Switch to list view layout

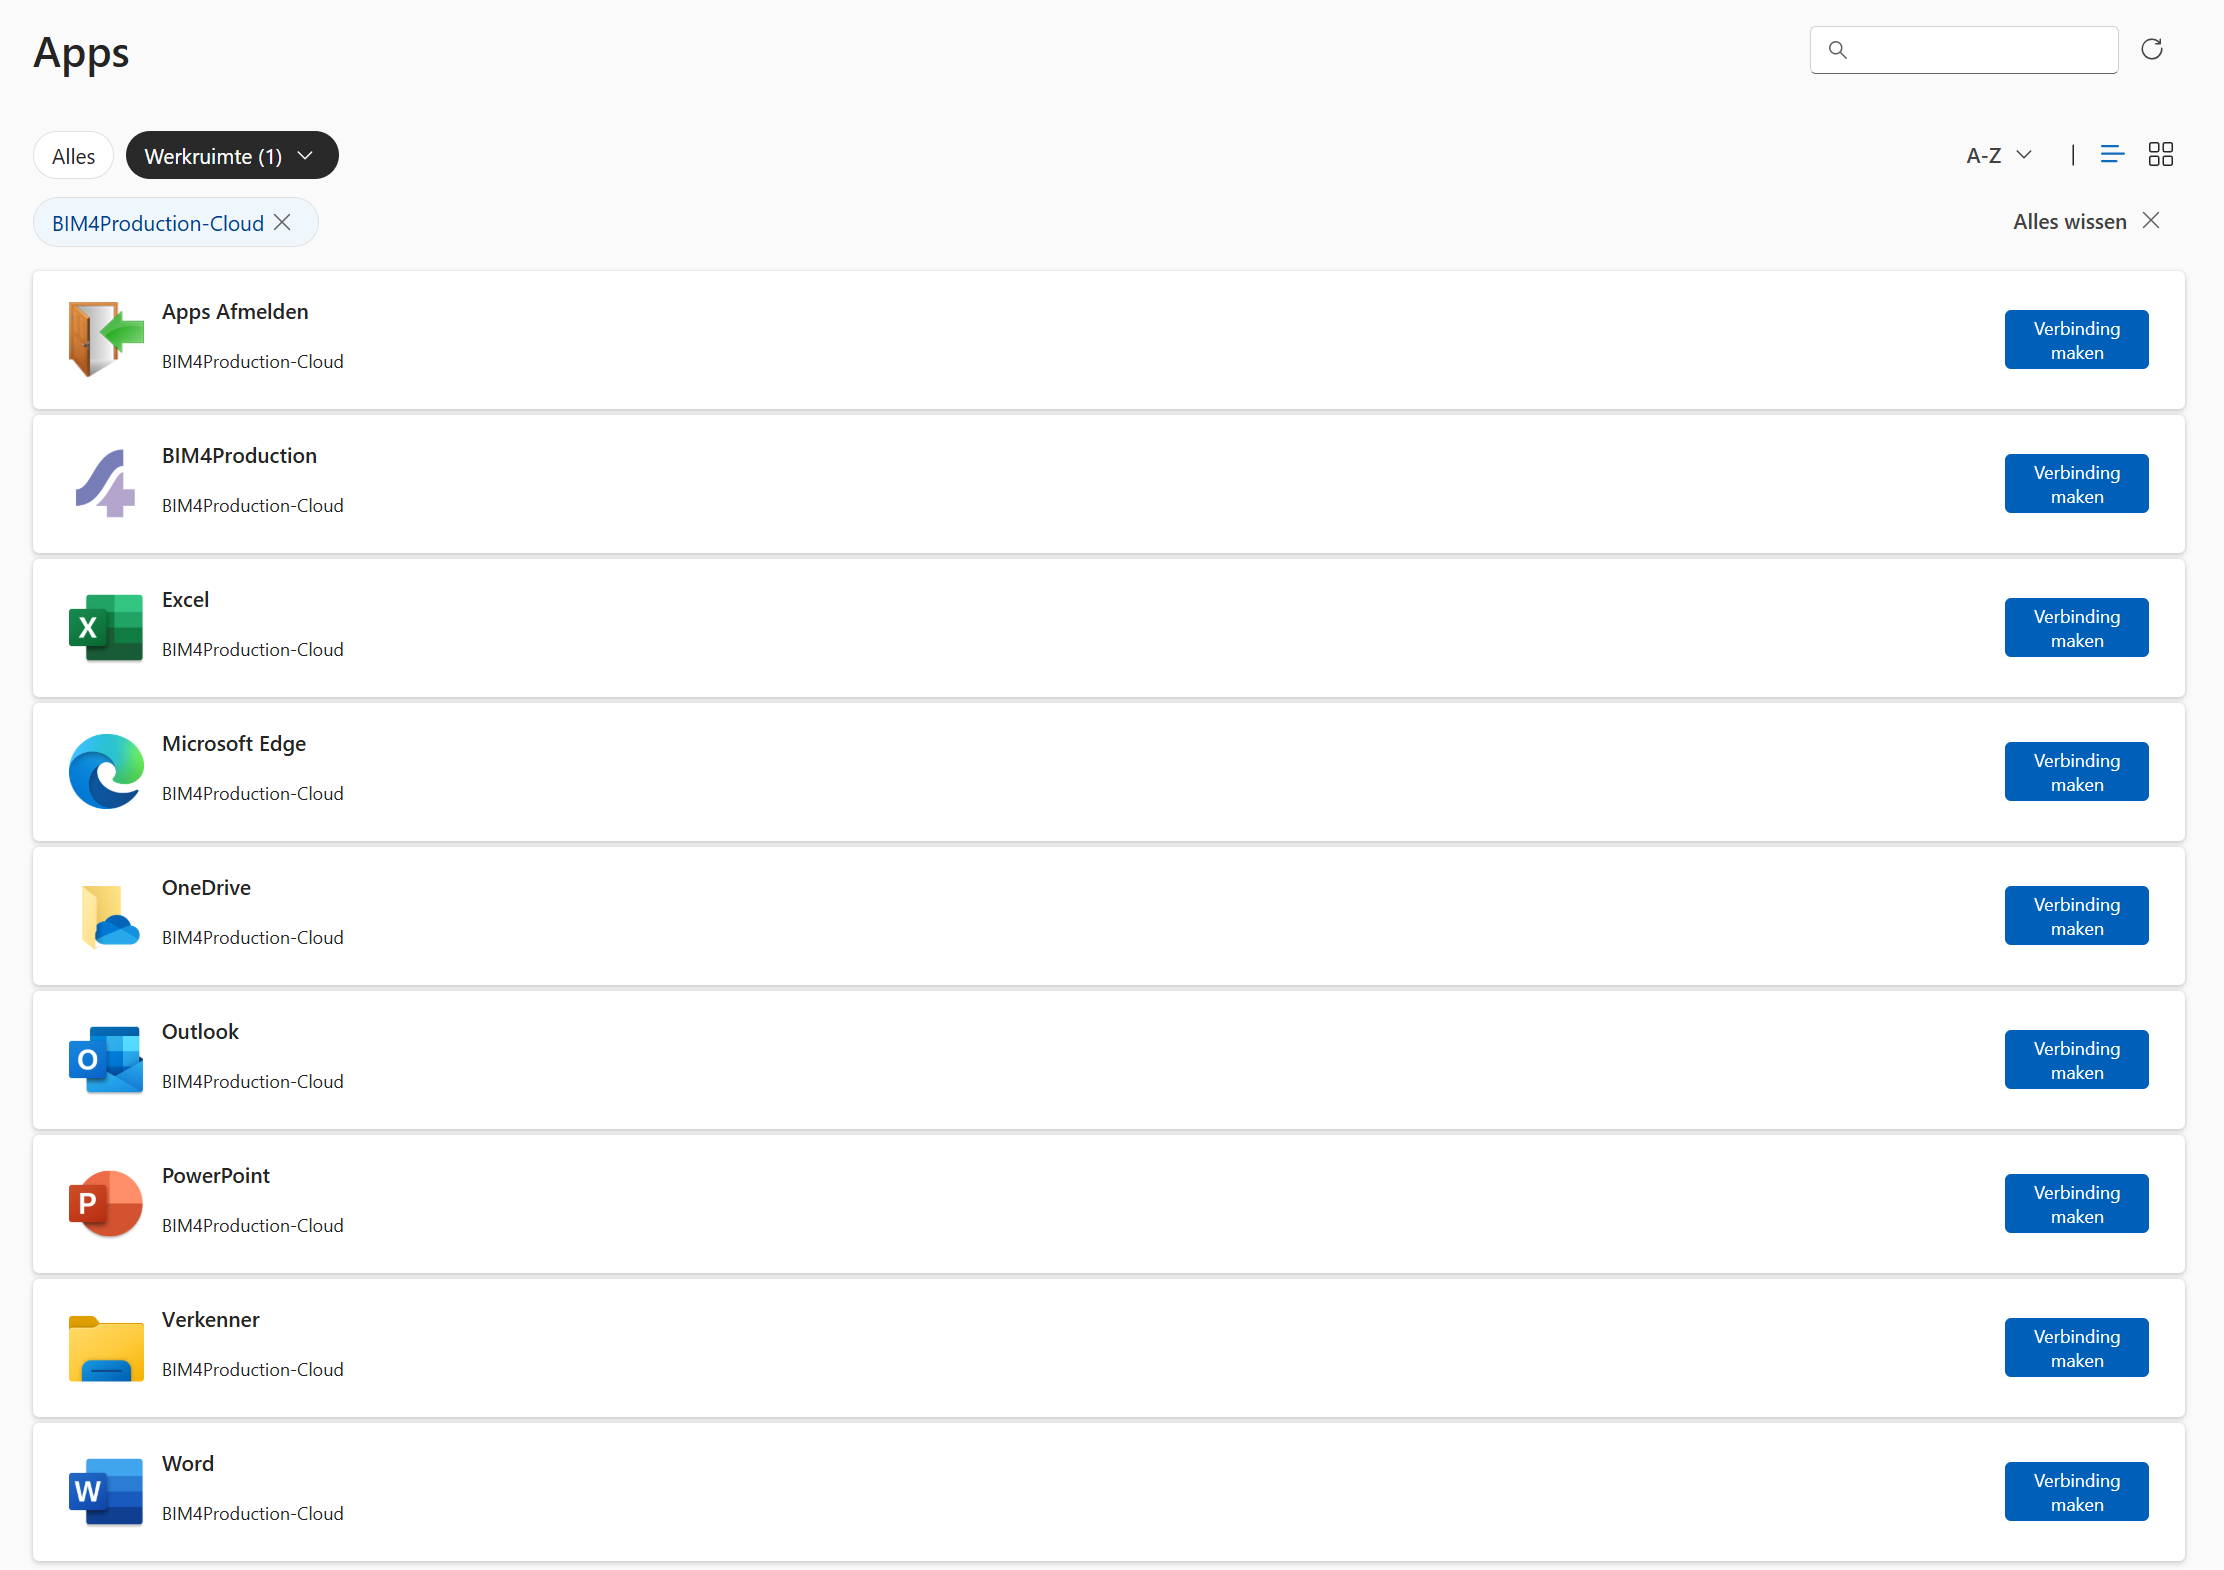click(x=2112, y=154)
